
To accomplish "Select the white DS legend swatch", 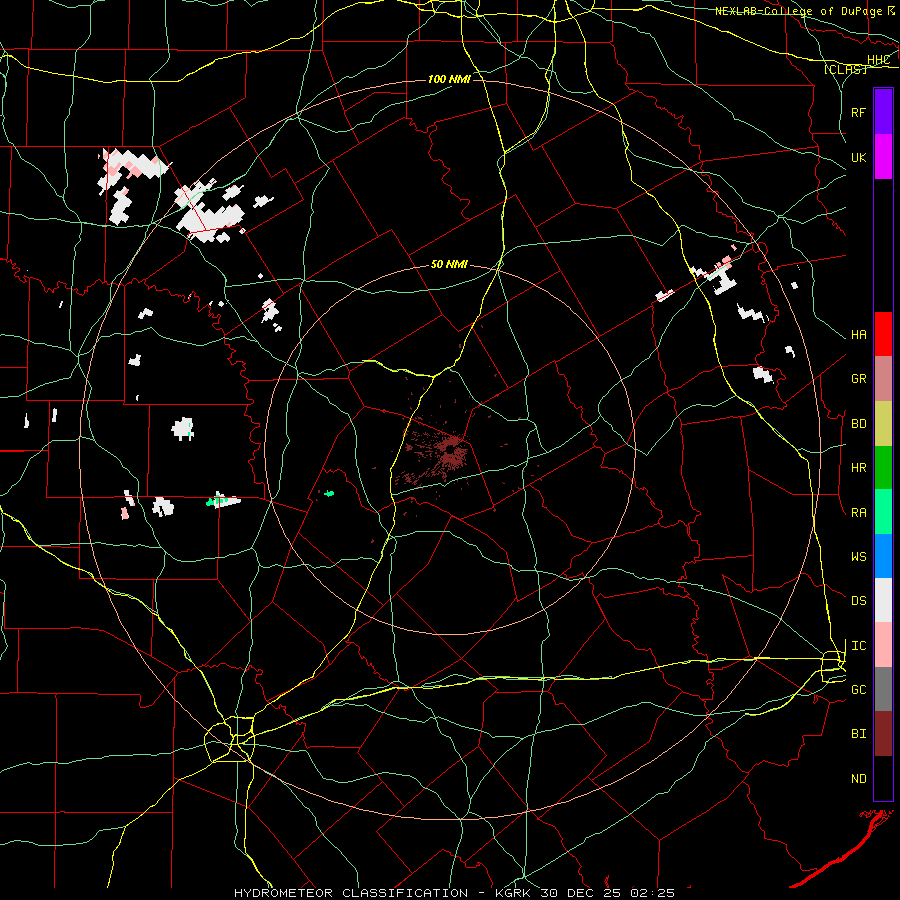I will (883, 600).
